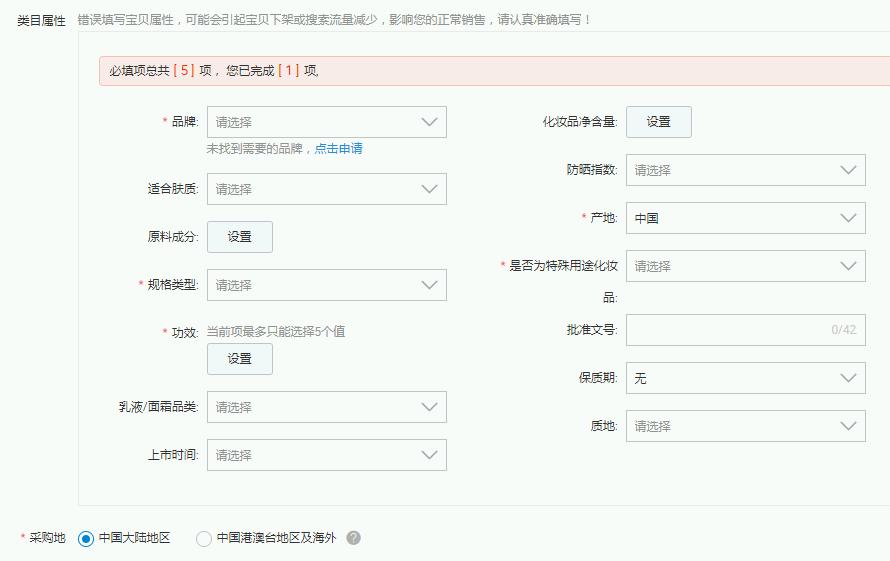
Task: Open the 质地 texture dropdown
Action: [745, 426]
